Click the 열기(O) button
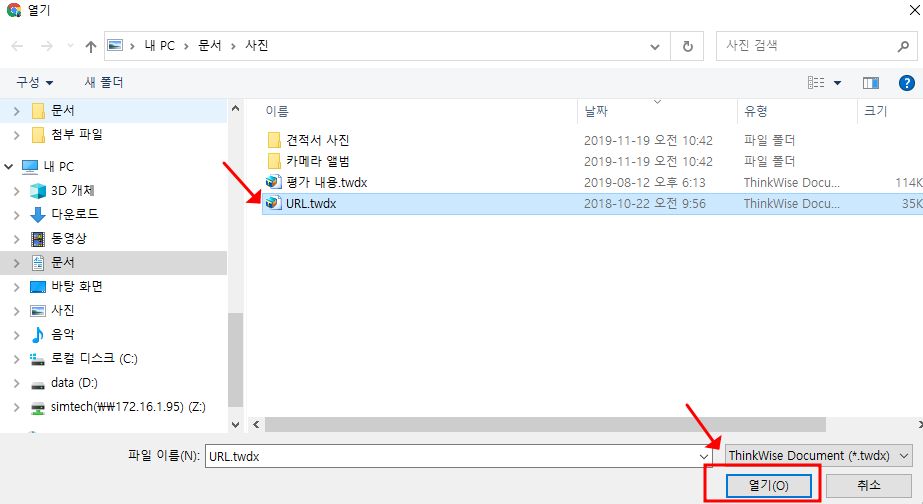Screen dimensions: 923x504 coord(768,486)
